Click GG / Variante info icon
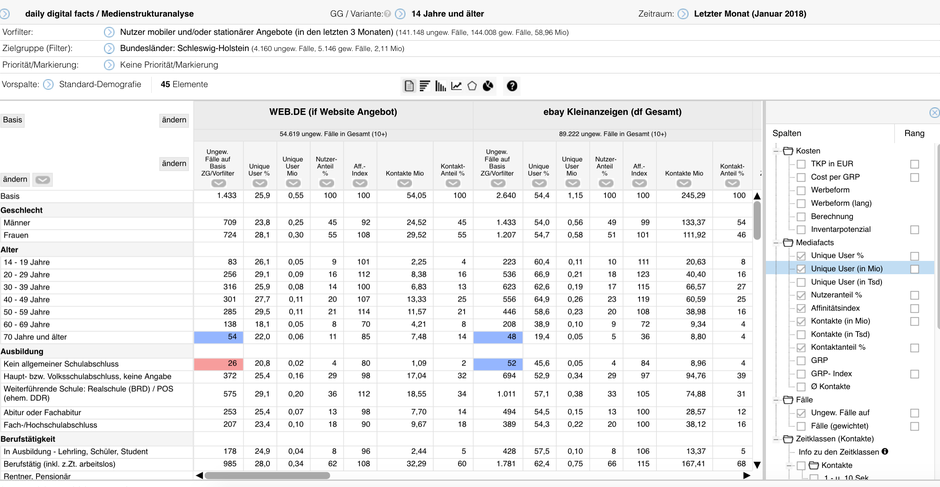Viewport: 940px width, 487px height. tap(387, 14)
